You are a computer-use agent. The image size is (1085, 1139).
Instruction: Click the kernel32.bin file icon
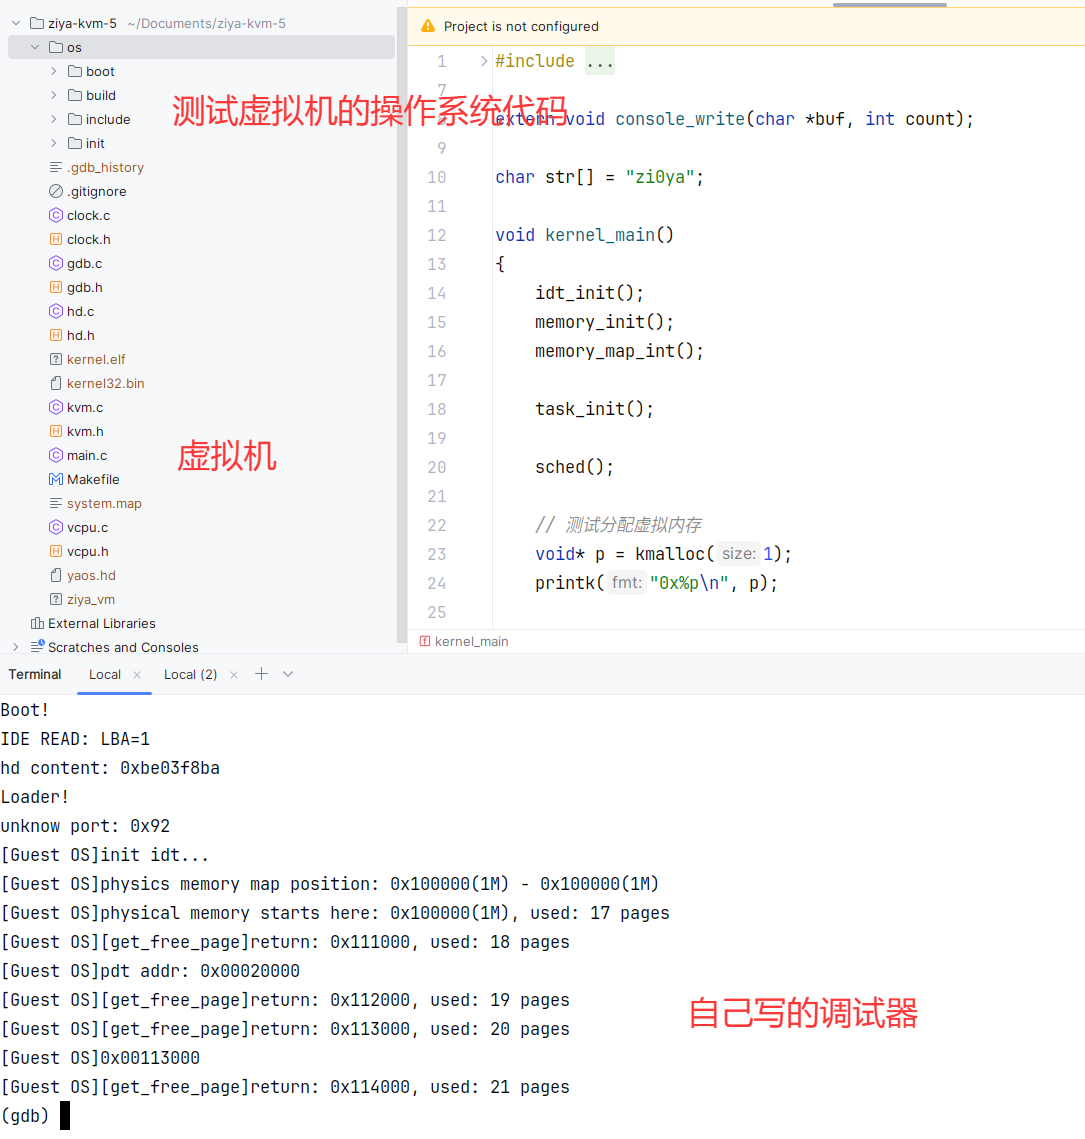[x=56, y=383]
